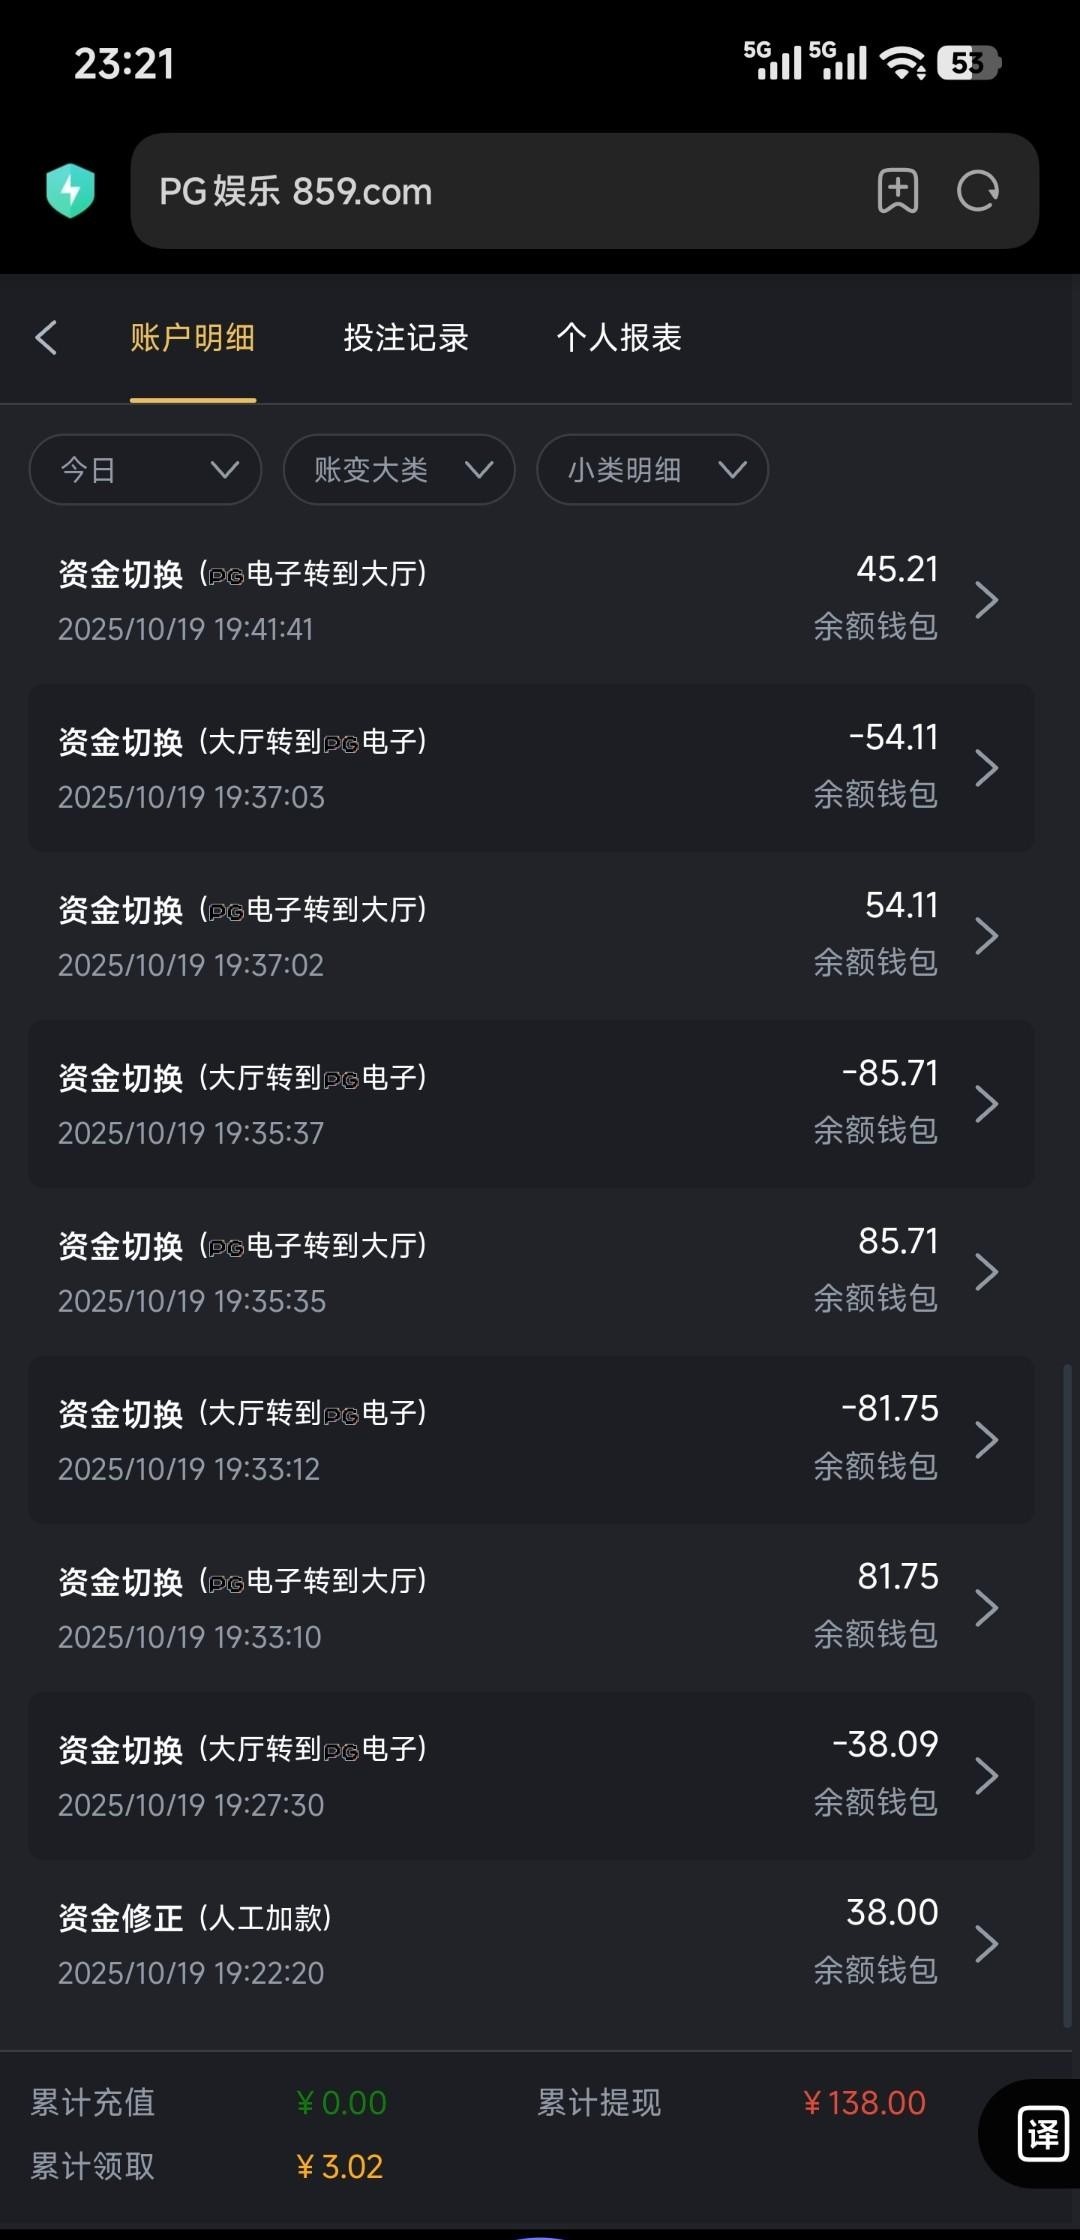The width and height of the screenshot is (1080, 2240).
Task: Select the 账户明细 tab
Action: pos(192,338)
